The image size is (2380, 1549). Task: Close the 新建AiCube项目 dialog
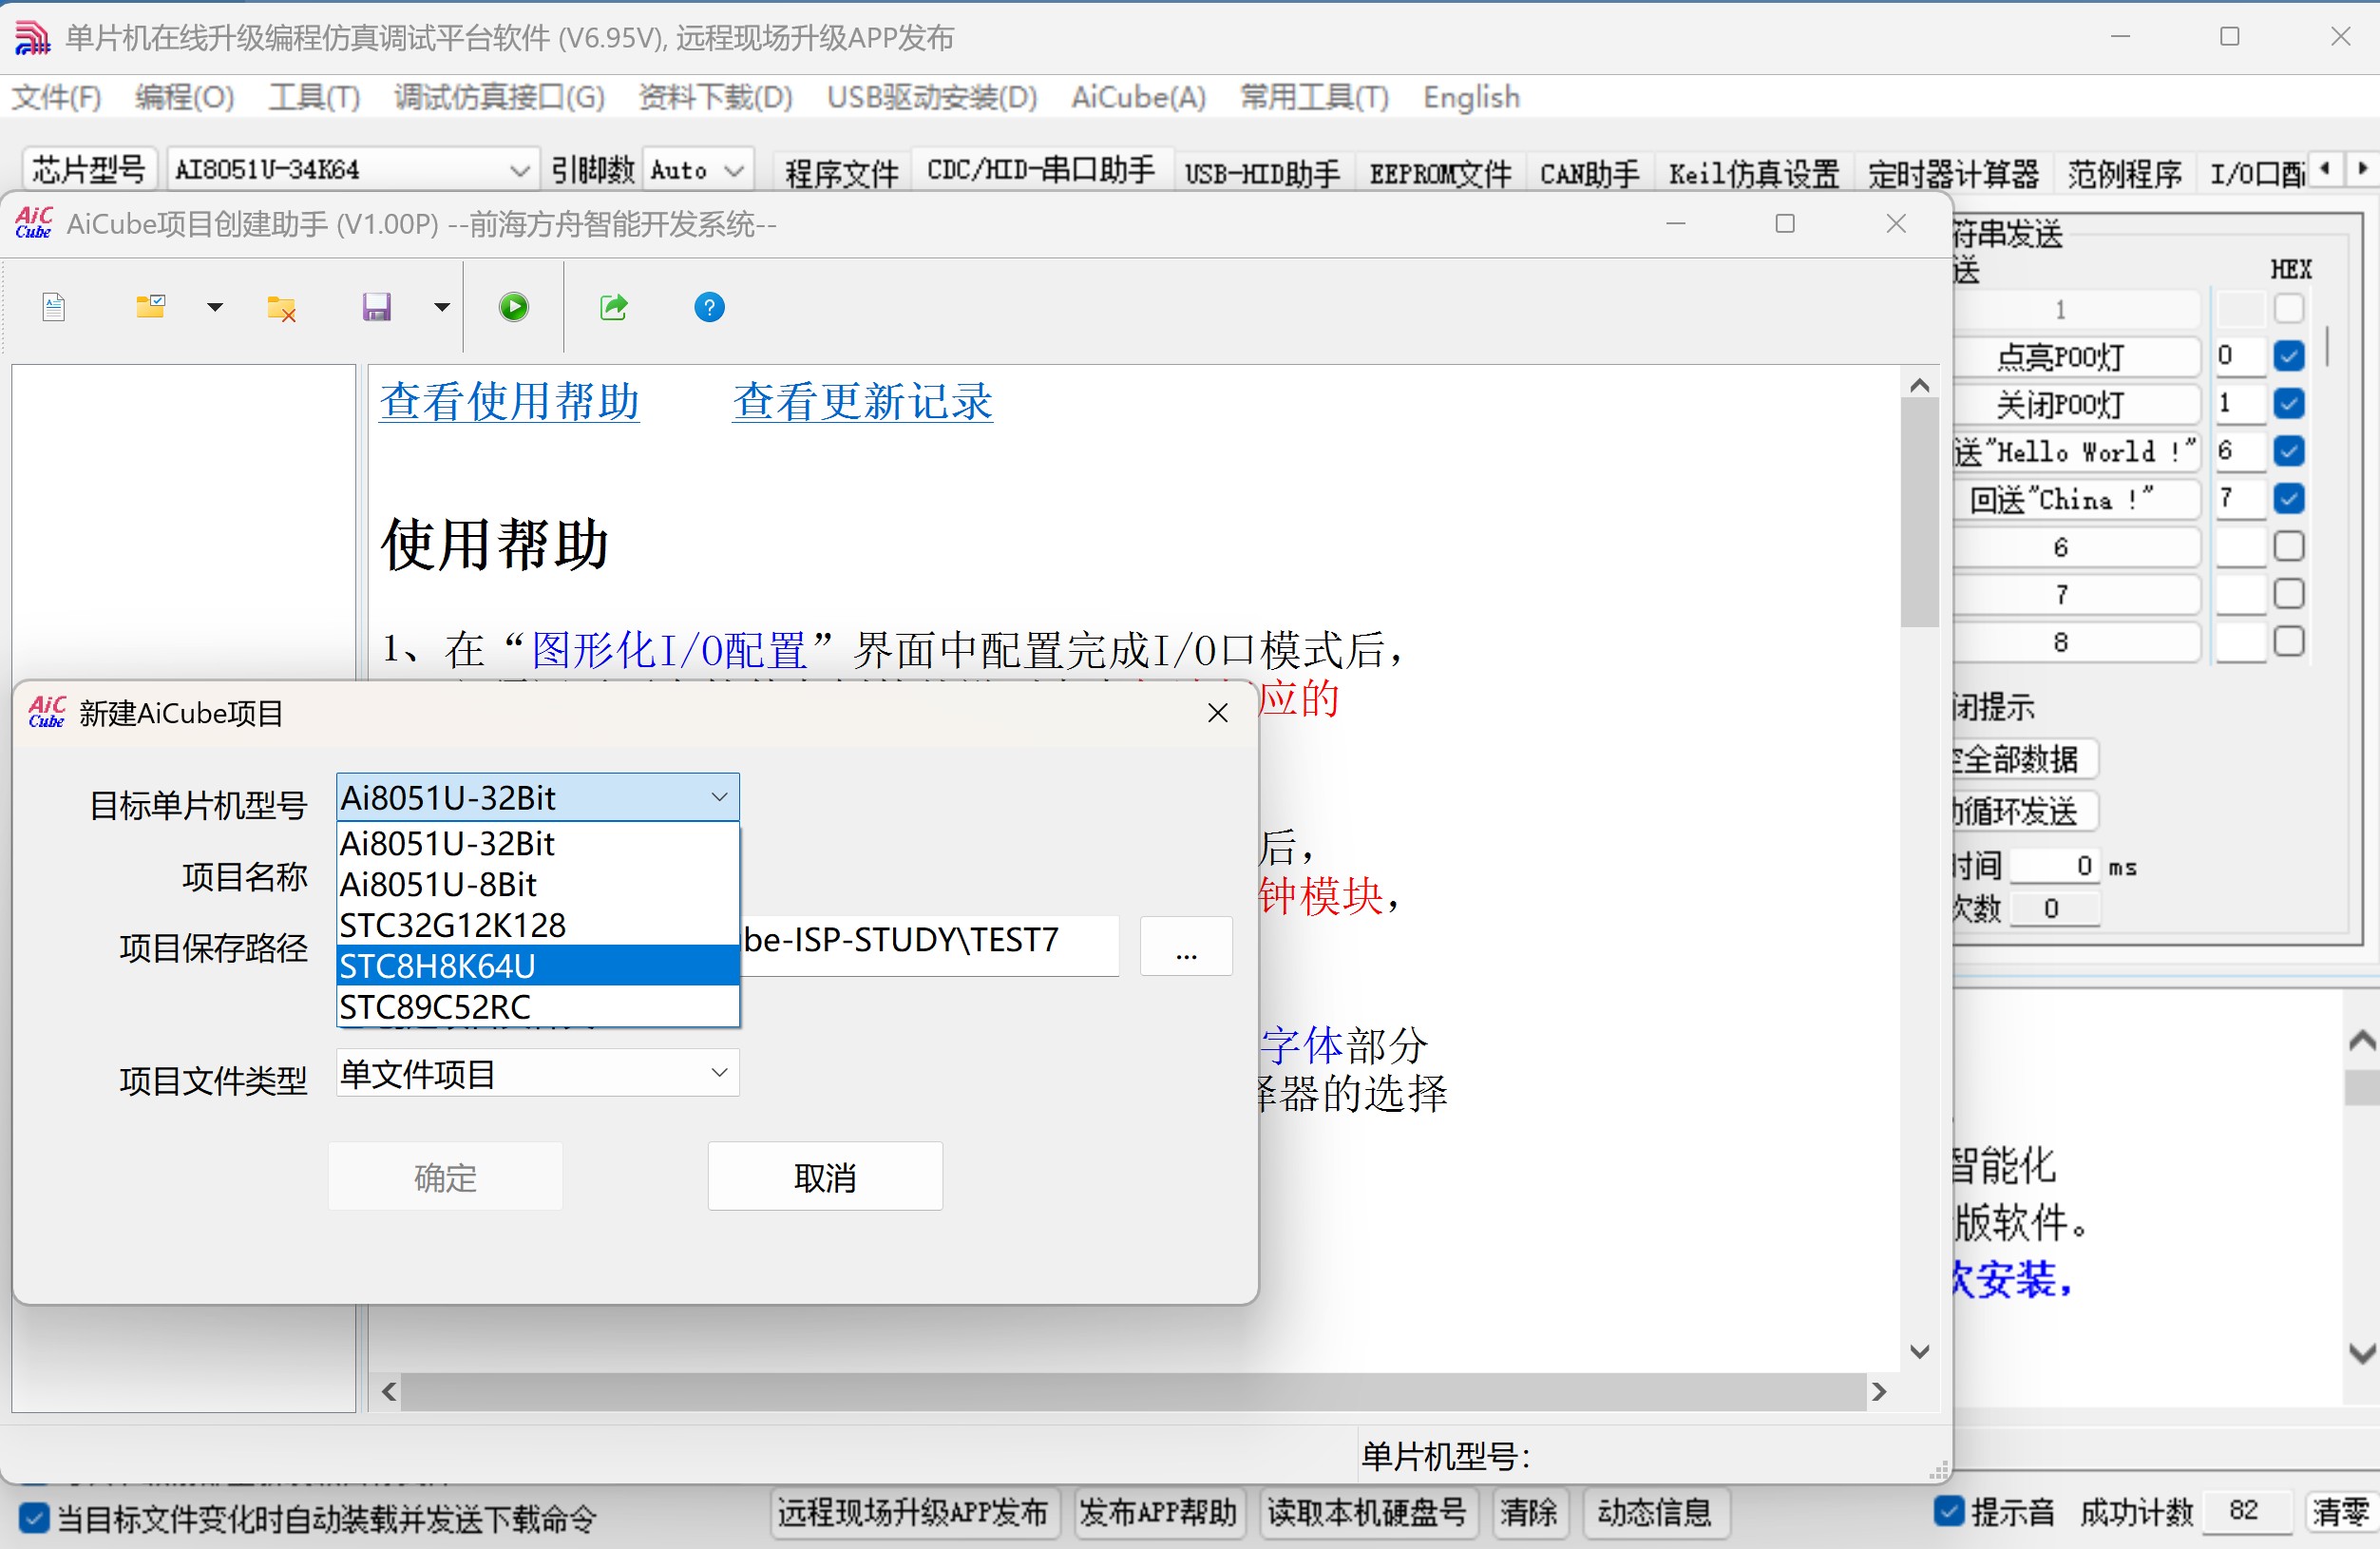[1217, 713]
